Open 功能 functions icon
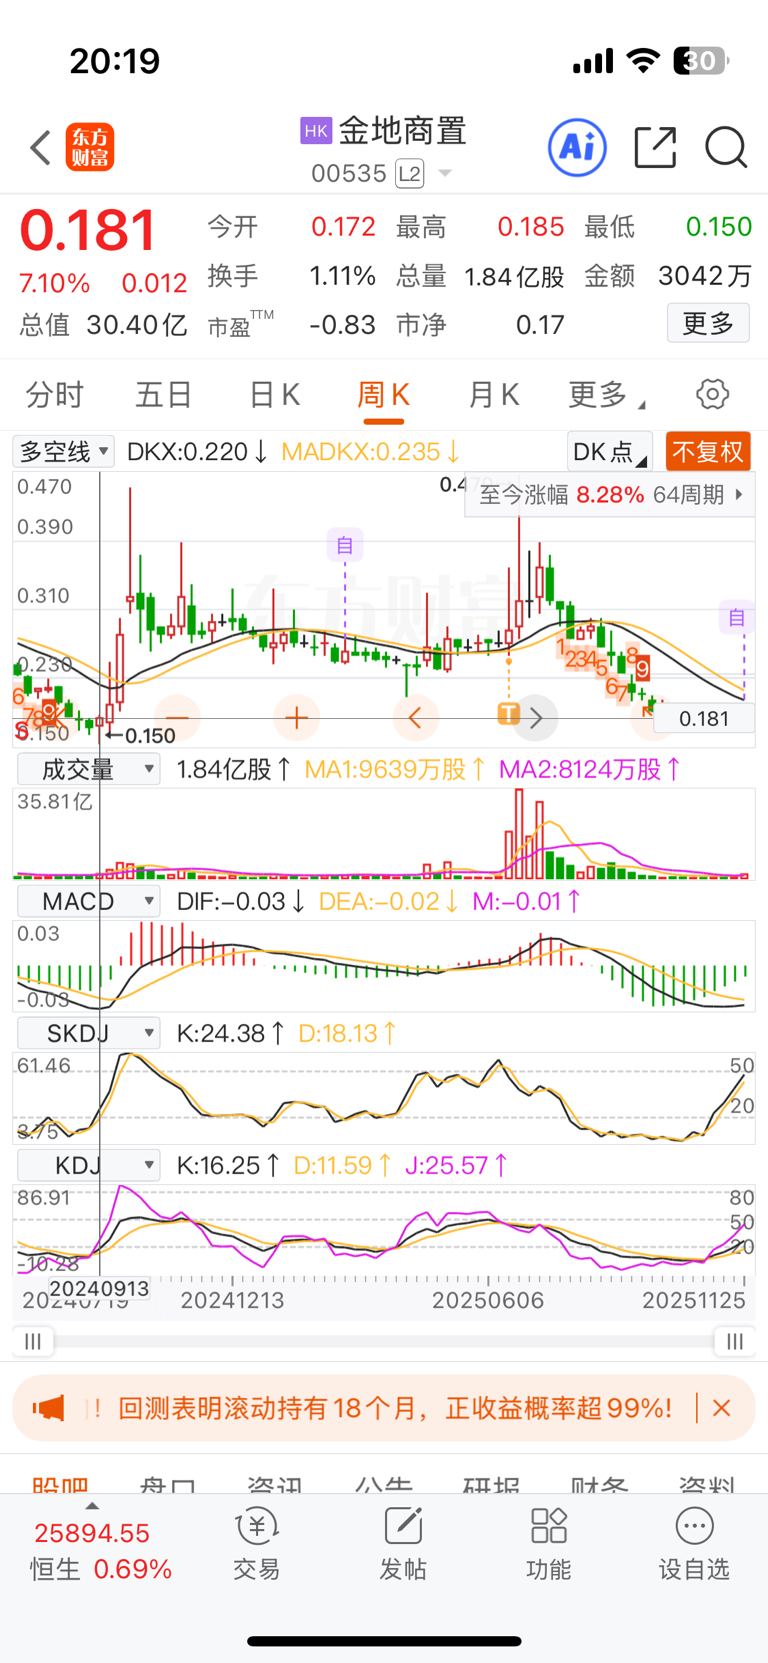This screenshot has width=768, height=1663. point(549,1545)
